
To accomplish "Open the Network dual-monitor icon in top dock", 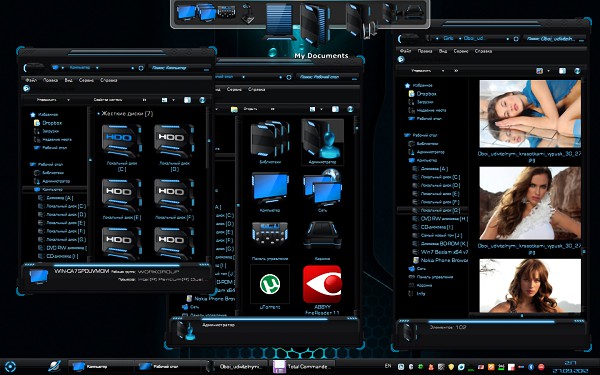I will pyautogui.click(x=207, y=13).
